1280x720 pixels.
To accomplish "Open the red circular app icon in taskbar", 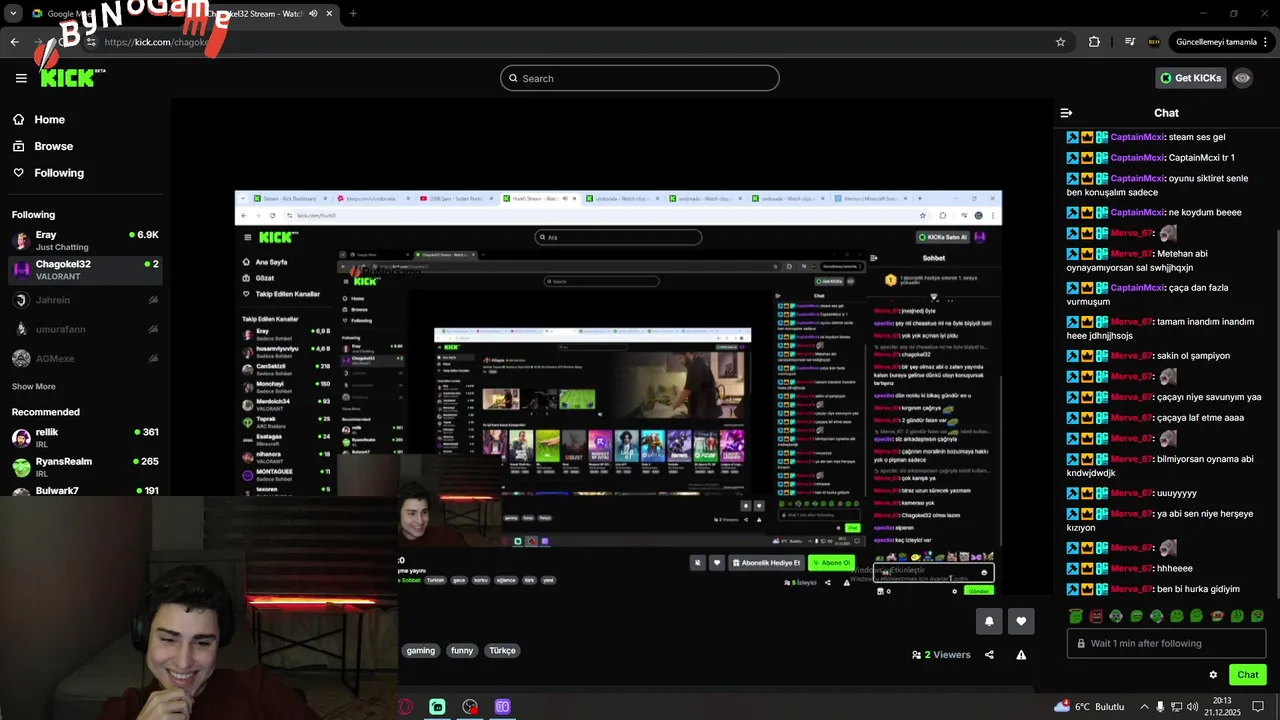I will [470, 706].
